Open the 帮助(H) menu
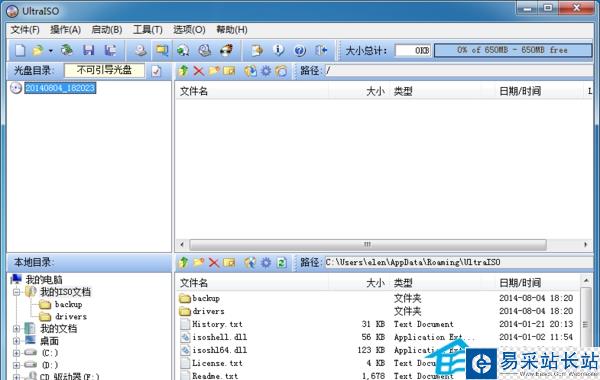 [232, 30]
